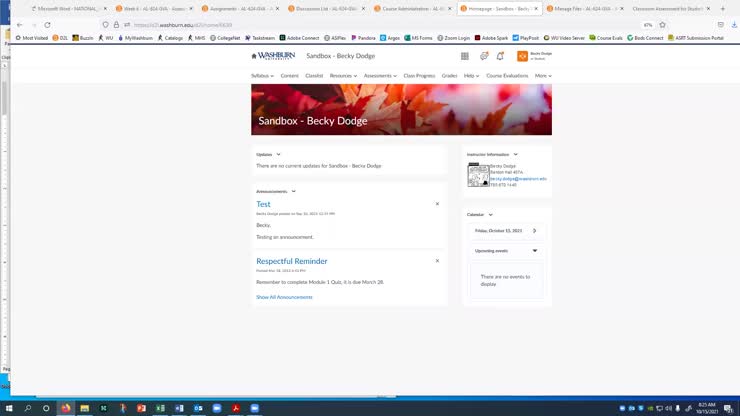Open Classlist in course navbar
The image size is (740, 416).
click(314, 76)
